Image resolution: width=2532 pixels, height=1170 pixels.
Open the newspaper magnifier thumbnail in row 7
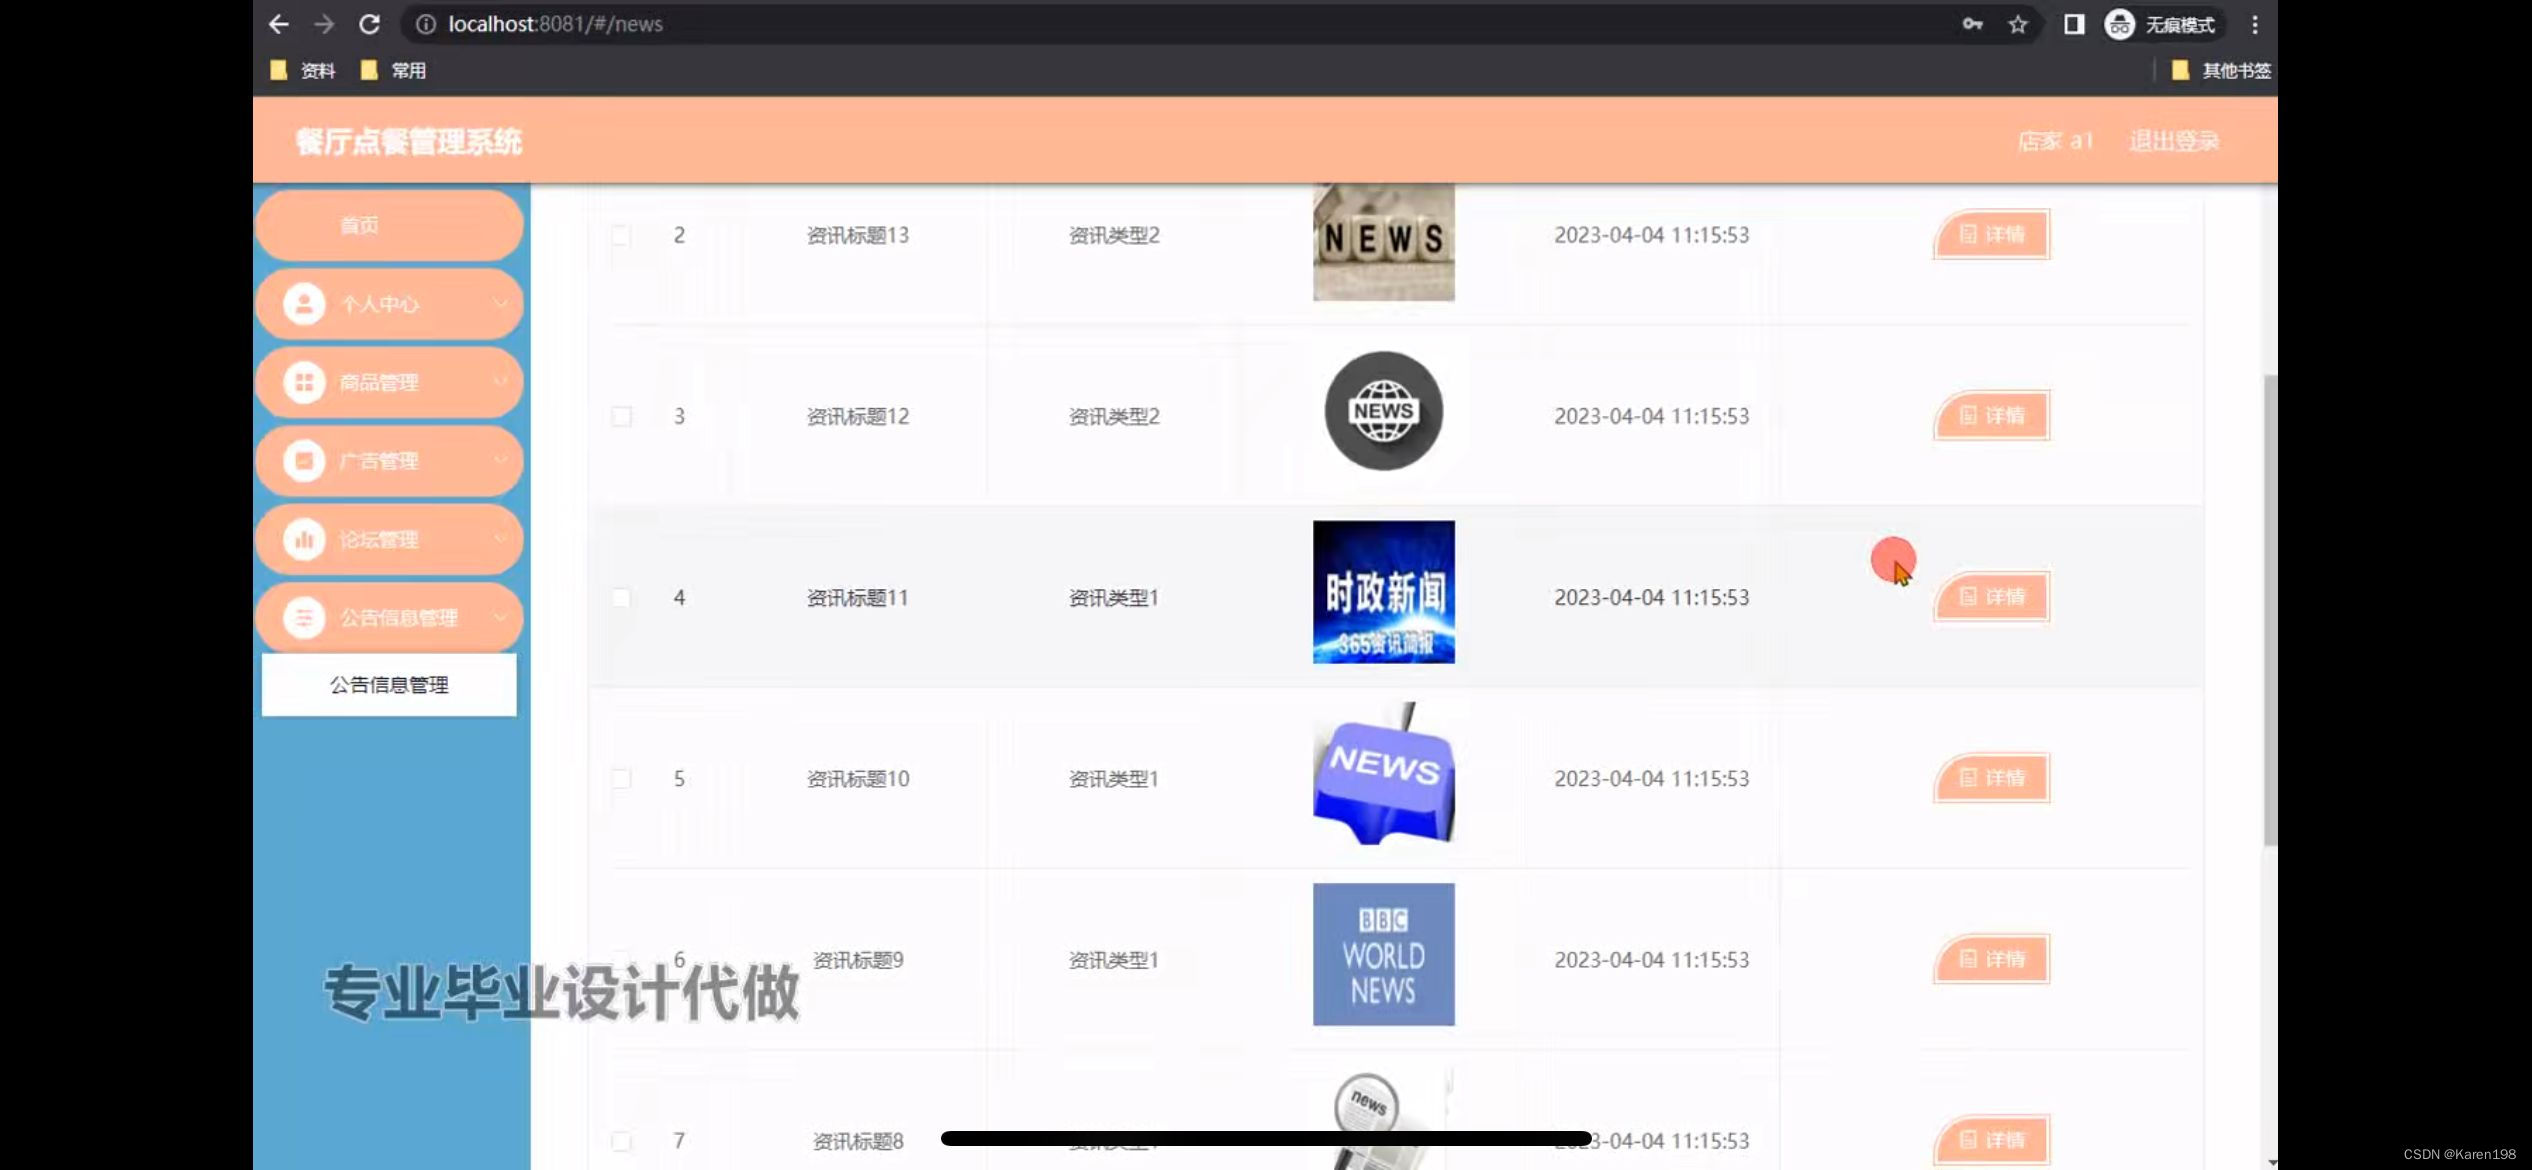(1383, 1118)
